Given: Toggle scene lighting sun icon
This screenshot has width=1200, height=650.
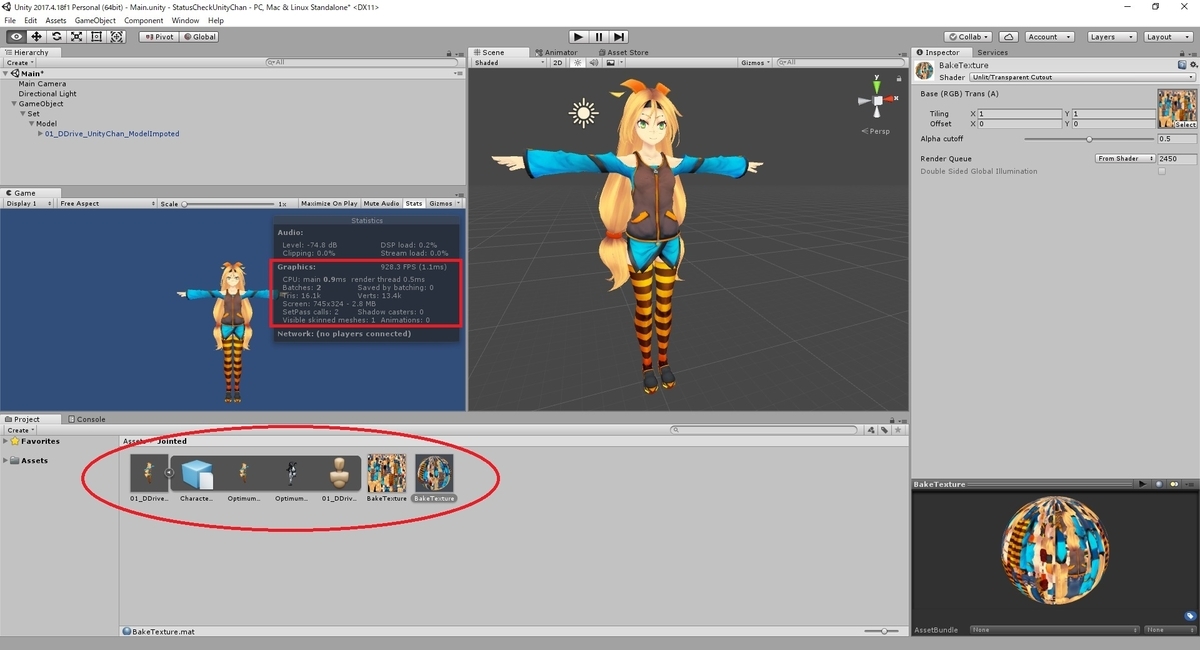Looking at the screenshot, I should [577, 62].
